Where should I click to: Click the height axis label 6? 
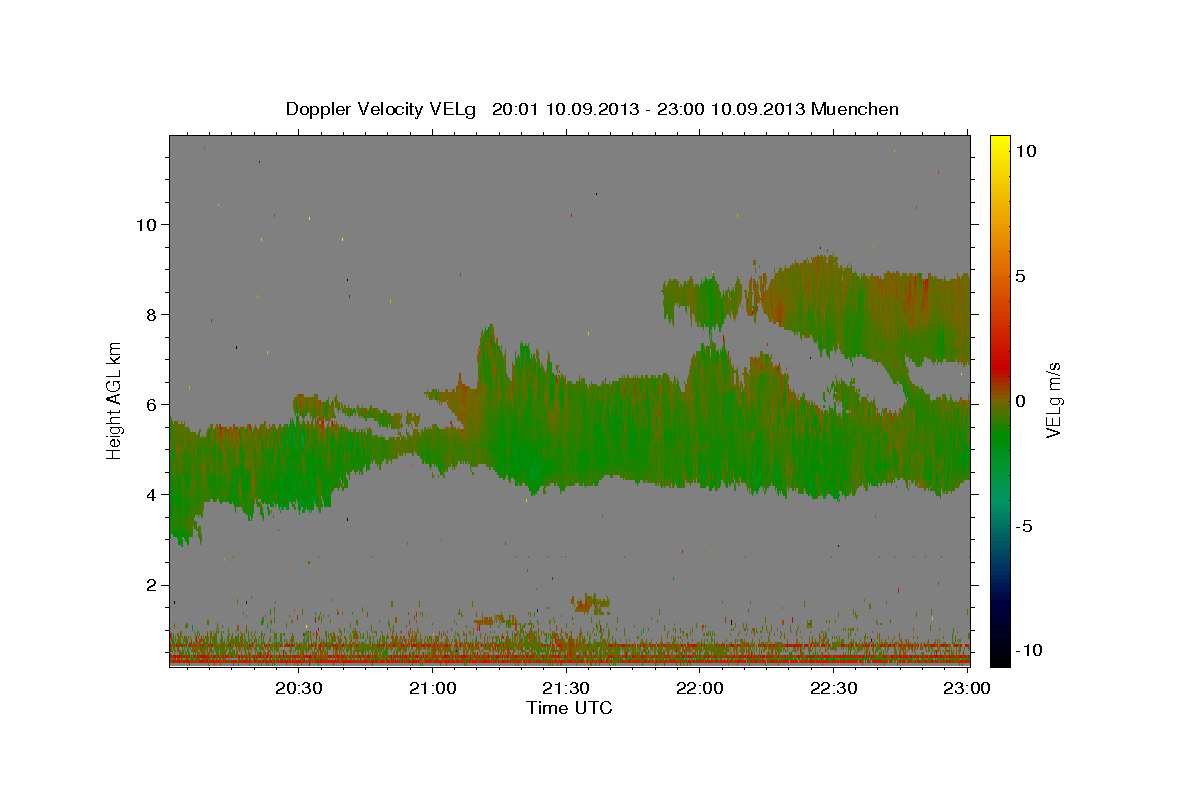[151, 405]
